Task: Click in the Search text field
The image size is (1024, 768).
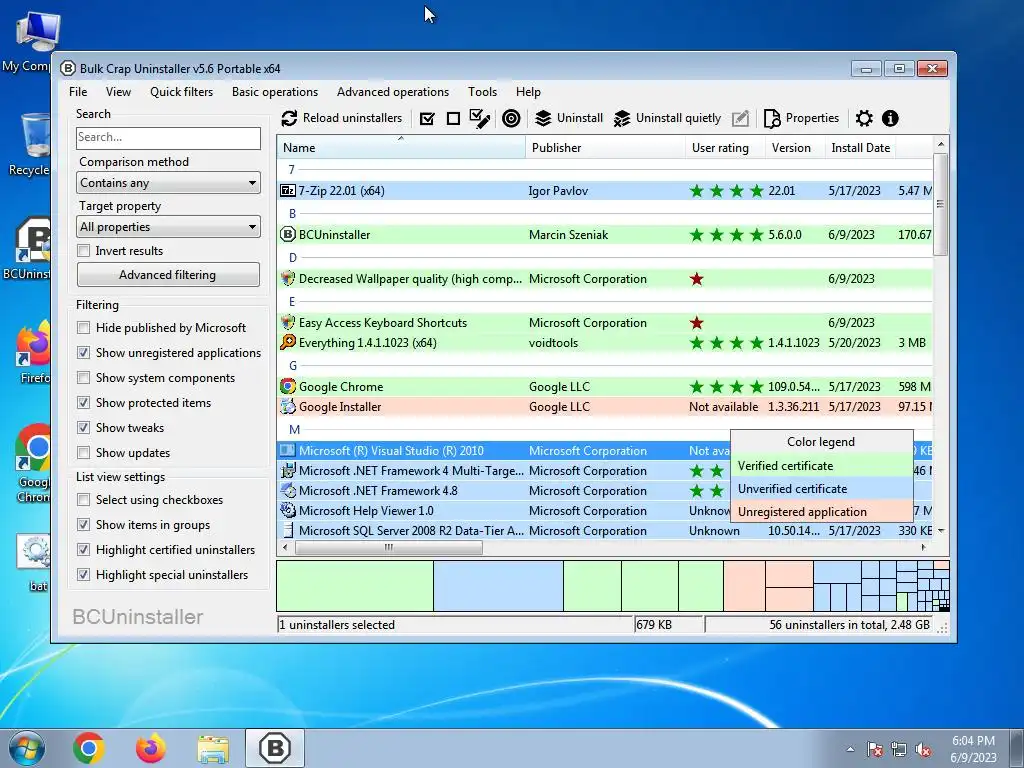Action: (168, 137)
